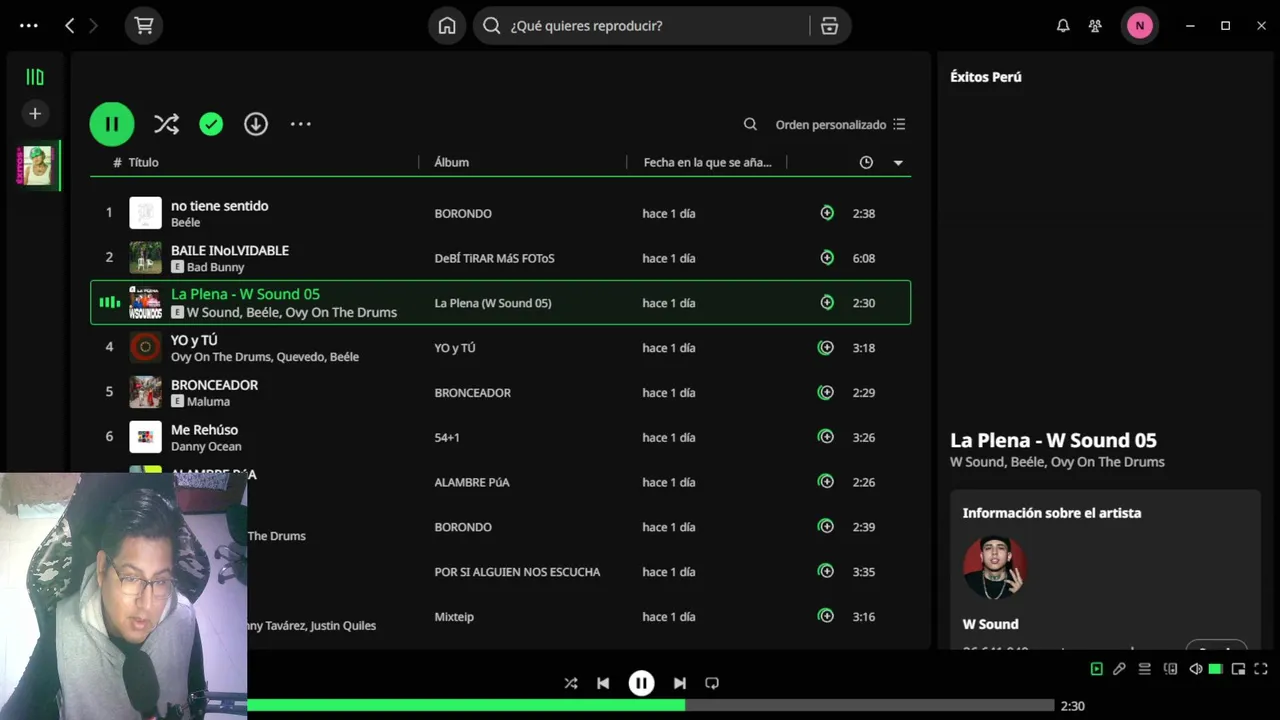
Task: Go to Home via house icon
Action: coord(447,26)
